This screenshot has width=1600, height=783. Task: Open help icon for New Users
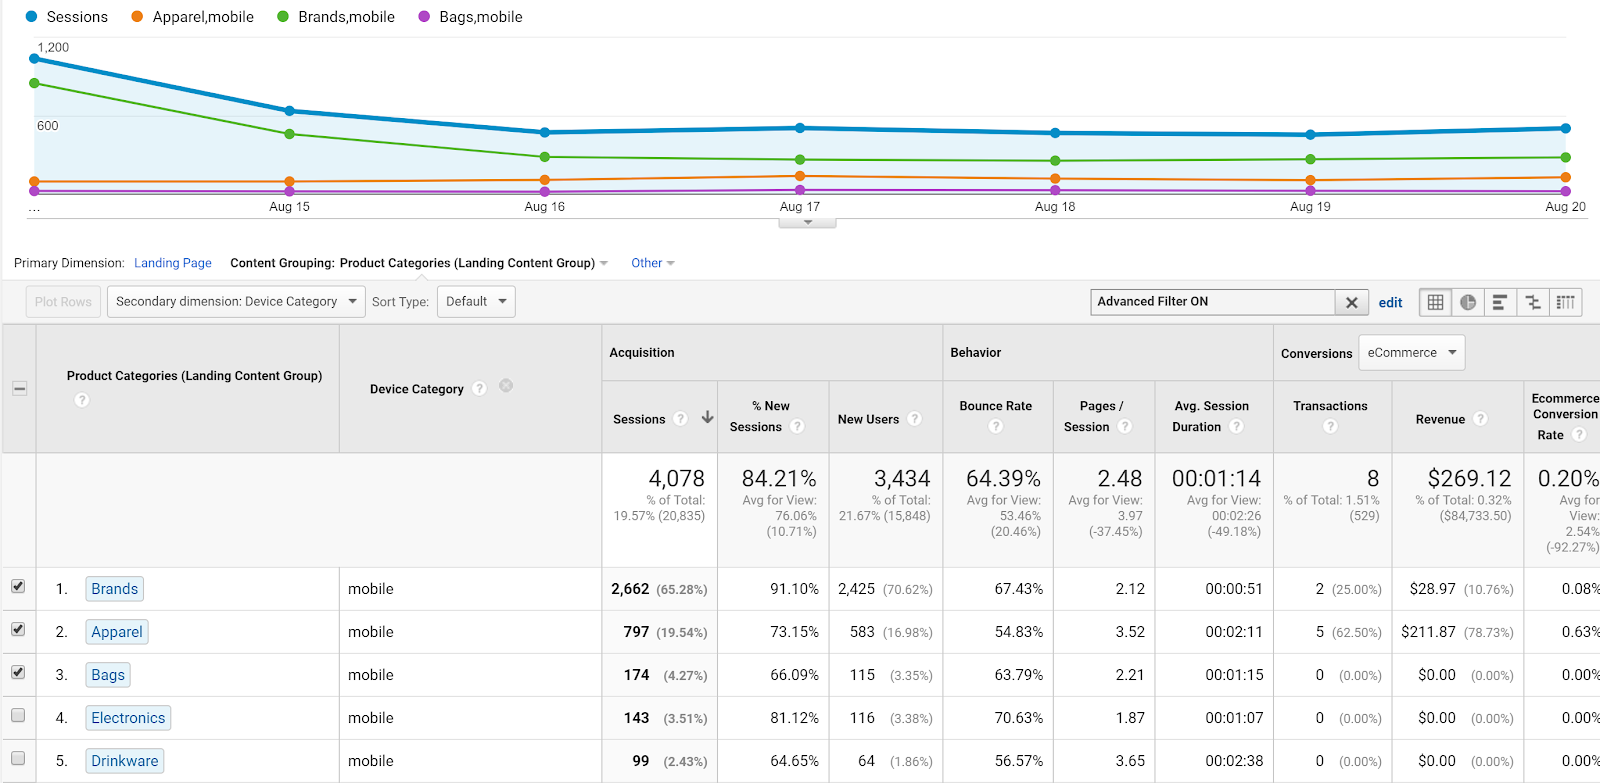coord(914,419)
